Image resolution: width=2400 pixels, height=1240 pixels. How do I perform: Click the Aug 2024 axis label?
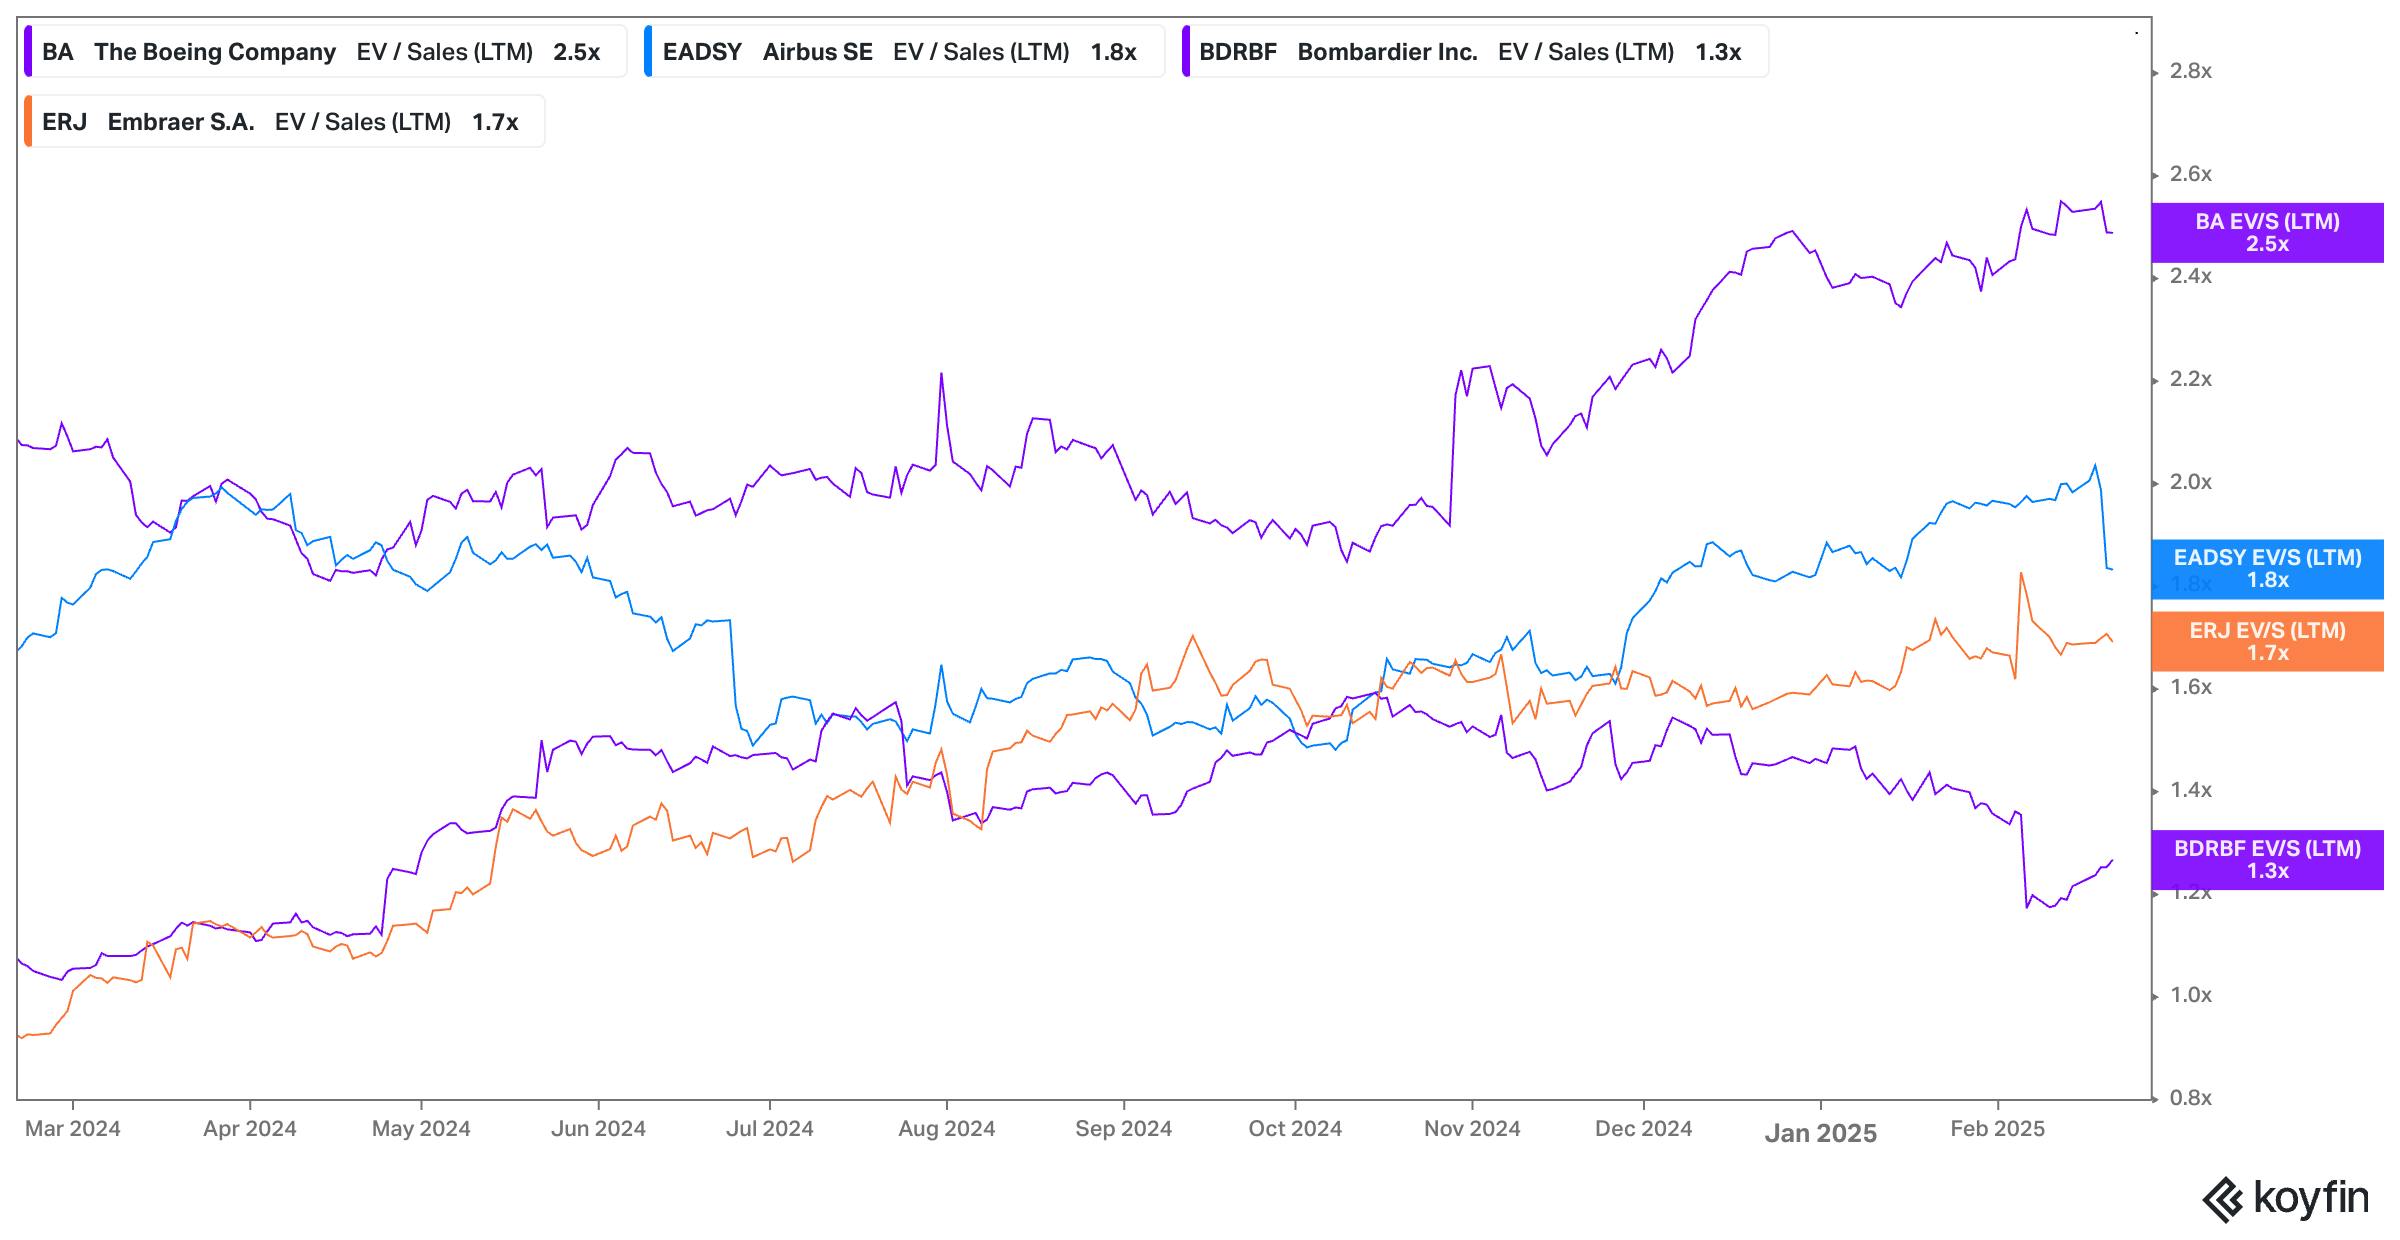946,1129
